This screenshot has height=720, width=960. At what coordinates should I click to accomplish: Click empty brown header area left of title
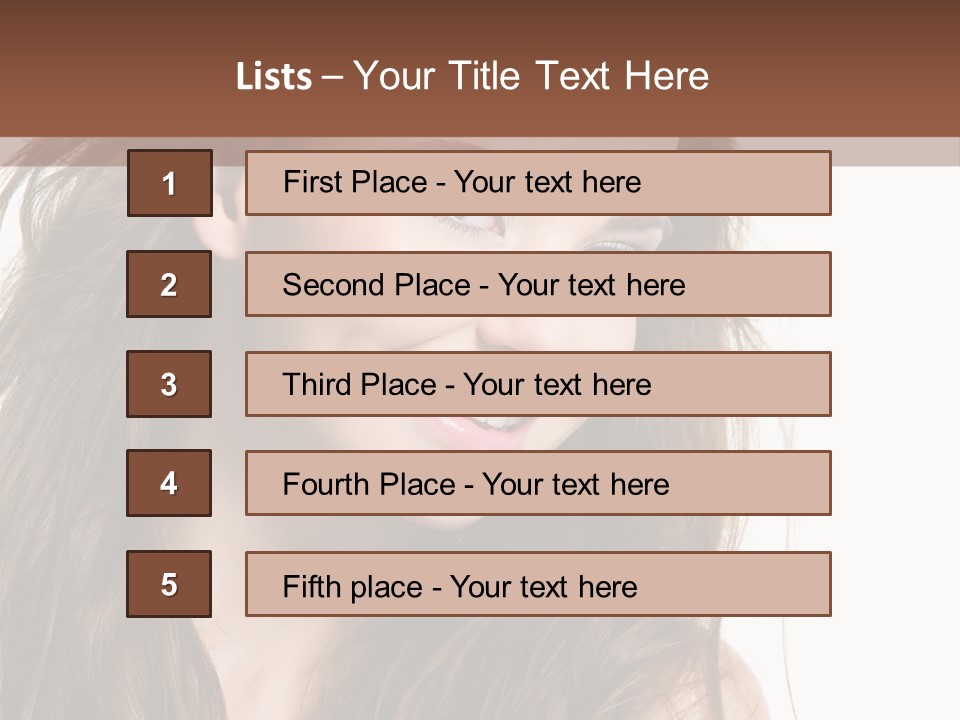click(110, 76)
